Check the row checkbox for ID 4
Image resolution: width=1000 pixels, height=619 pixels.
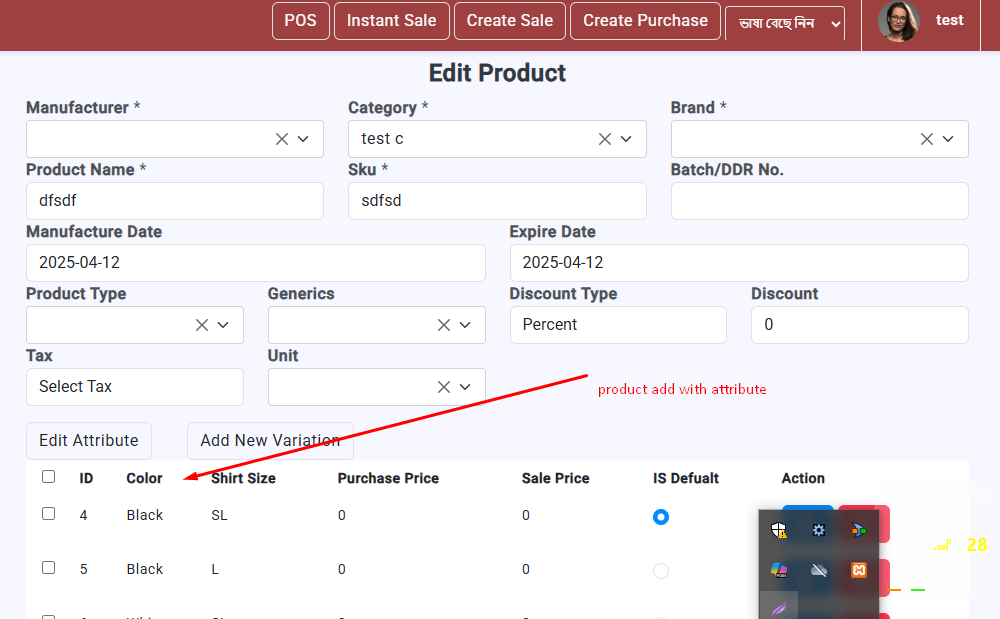(48, 514)
